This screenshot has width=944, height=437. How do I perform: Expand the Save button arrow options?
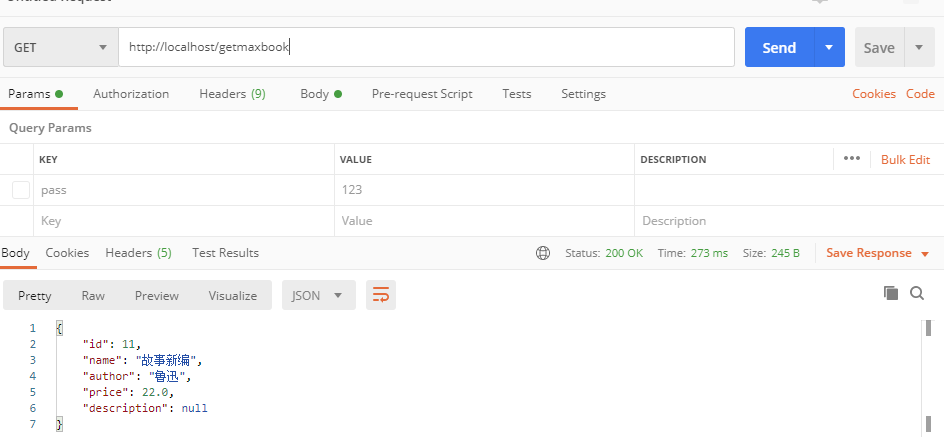(x=919, y=47)
